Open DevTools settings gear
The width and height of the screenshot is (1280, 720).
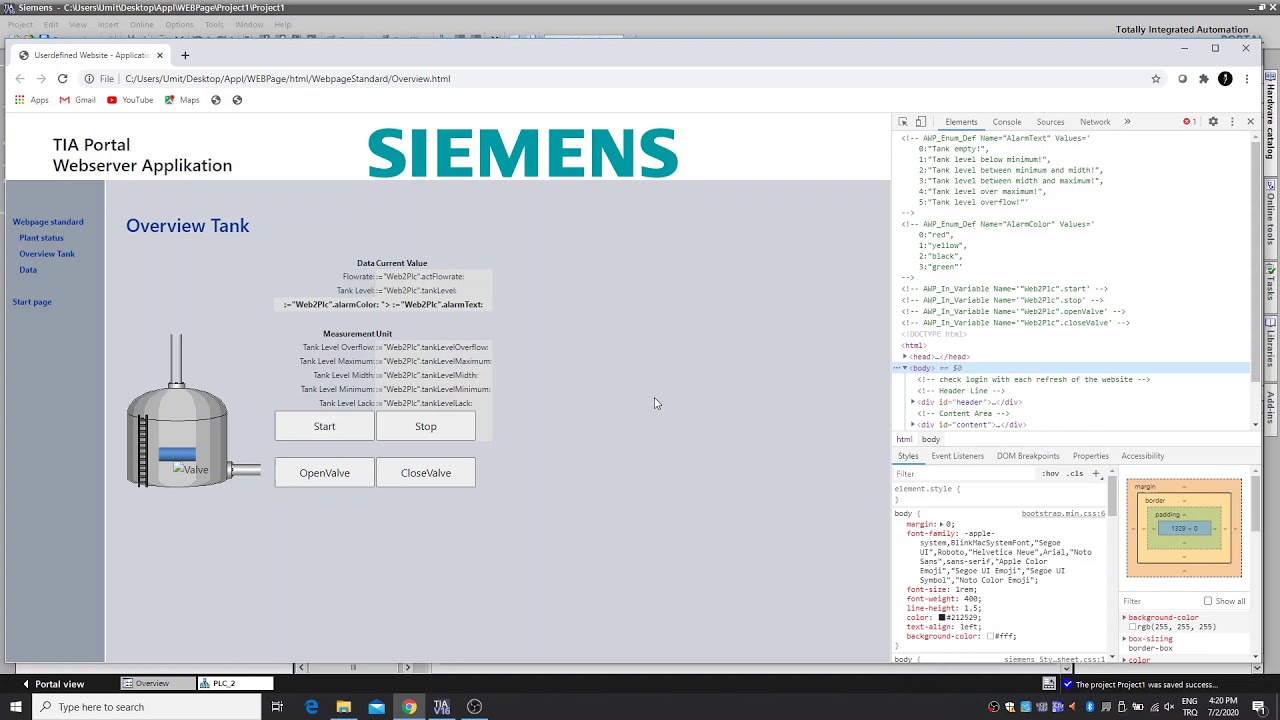click(1213, 122)
